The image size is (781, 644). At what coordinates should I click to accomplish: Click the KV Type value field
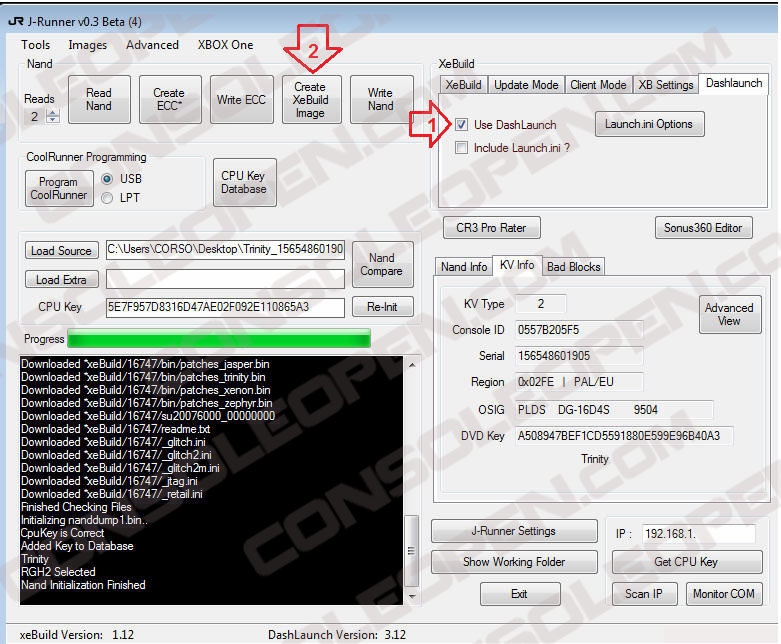click(541, 303)
